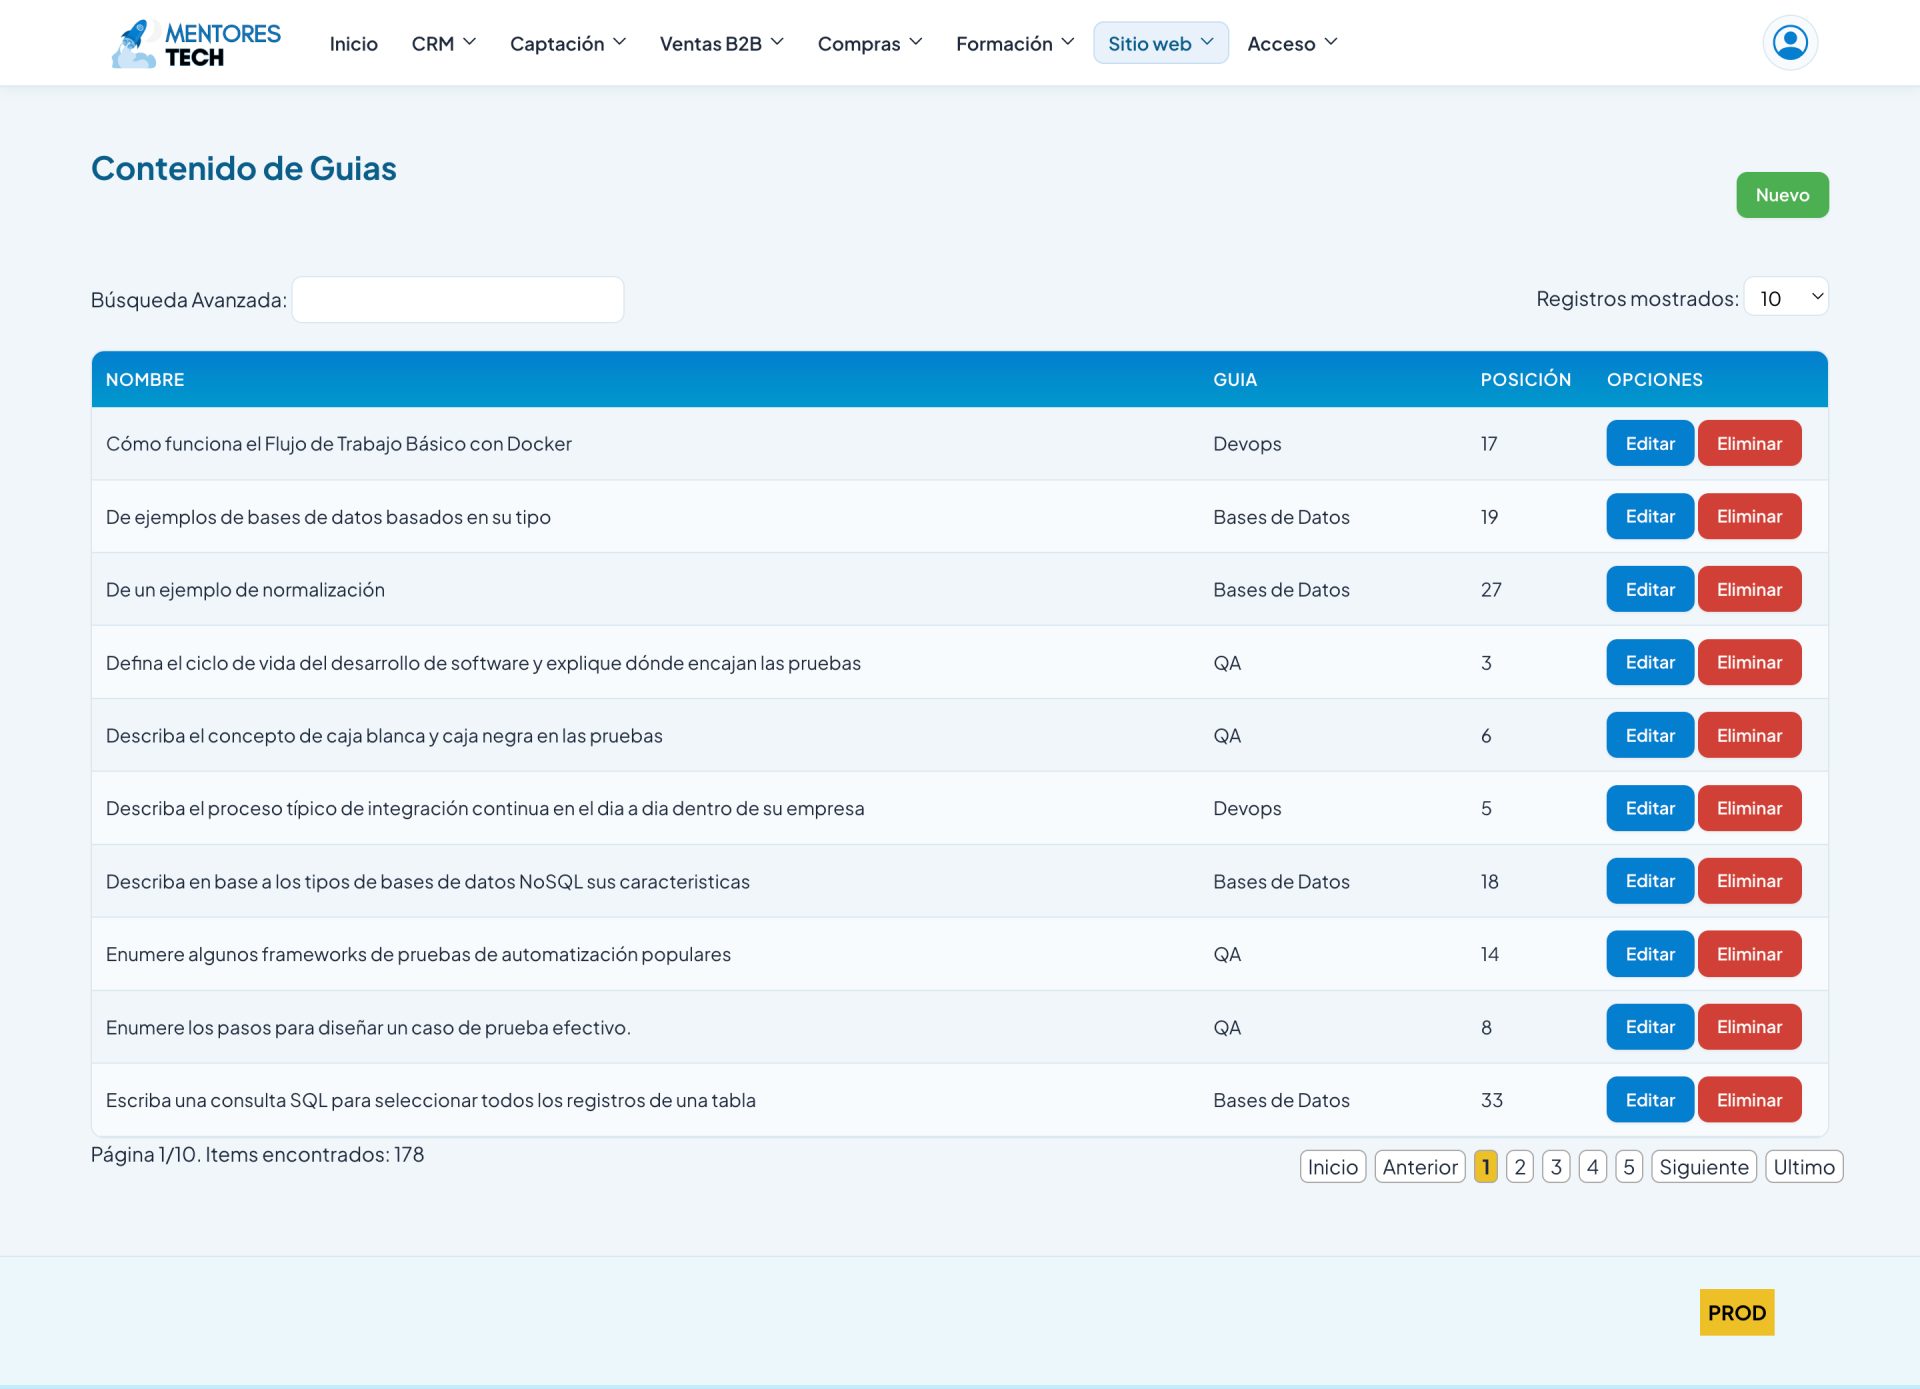Edit the 'bases de datos NoSQL' row
Viewport: 1920px width, 1389px height.
click(x=1649, y=882)
